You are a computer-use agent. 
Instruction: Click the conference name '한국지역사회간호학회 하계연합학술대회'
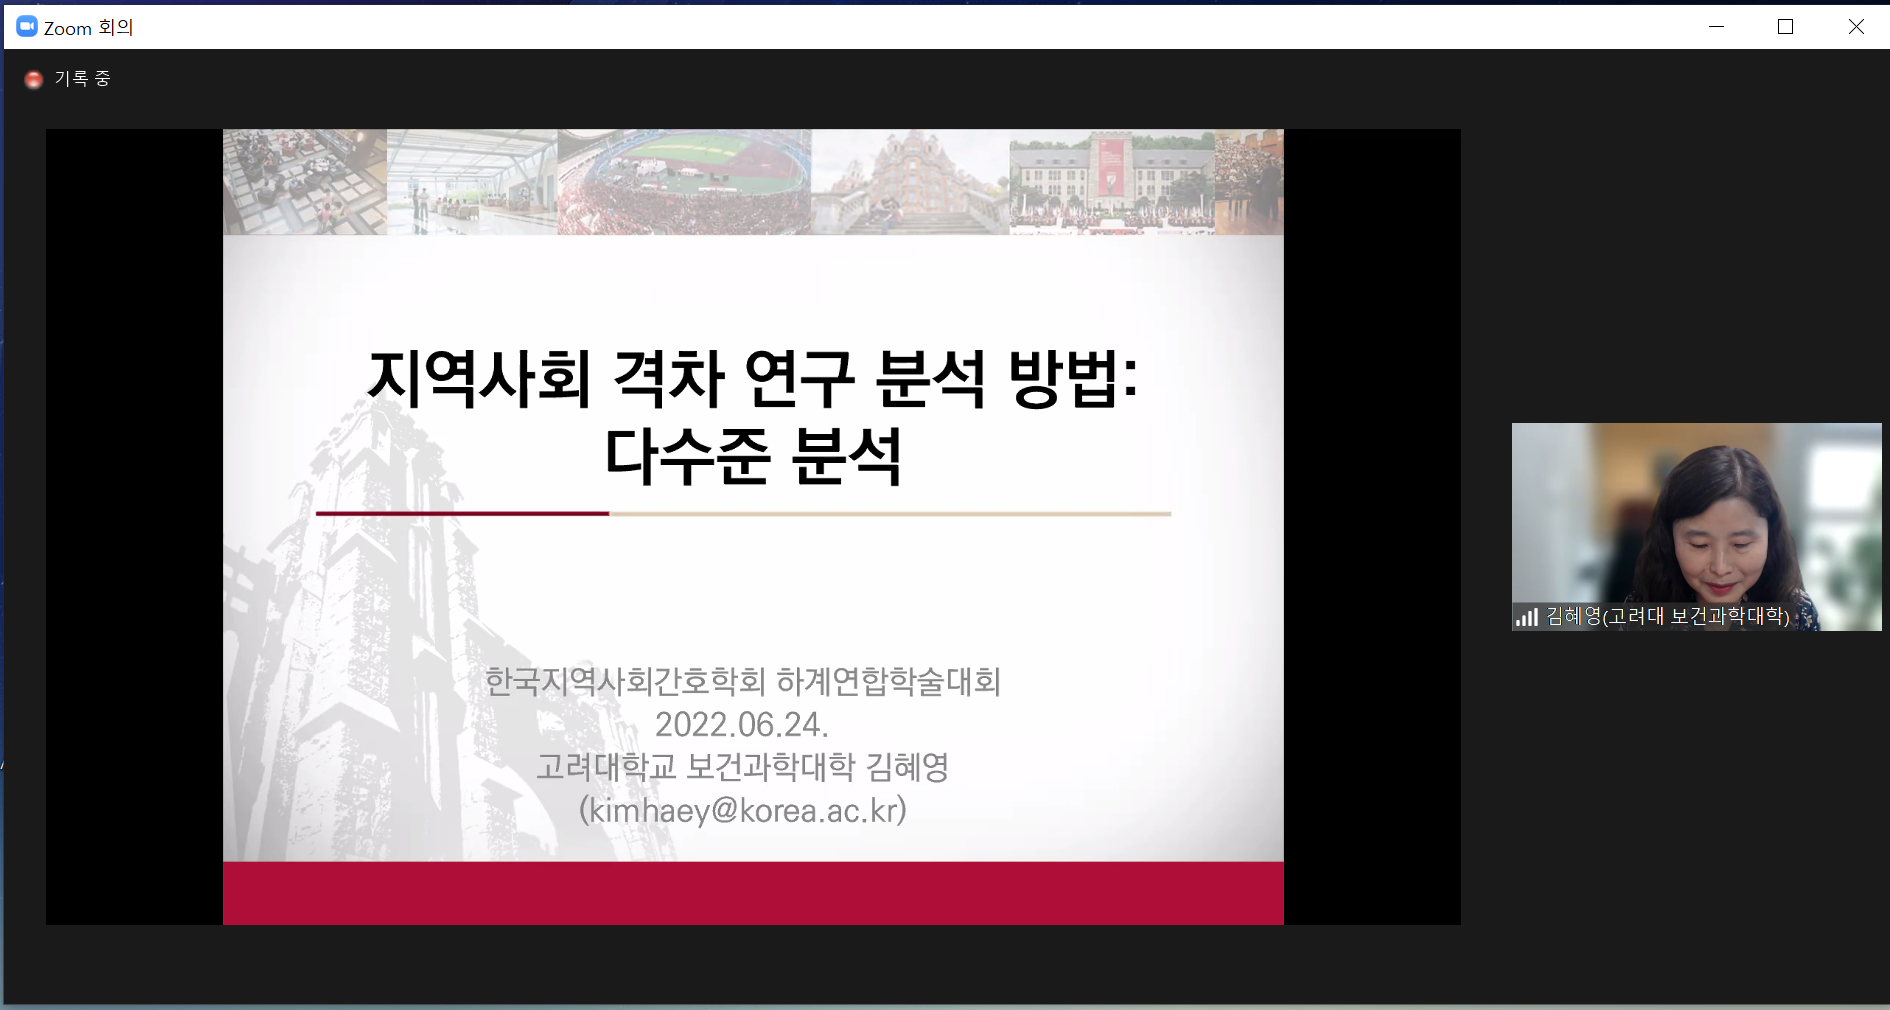point(743,681)
